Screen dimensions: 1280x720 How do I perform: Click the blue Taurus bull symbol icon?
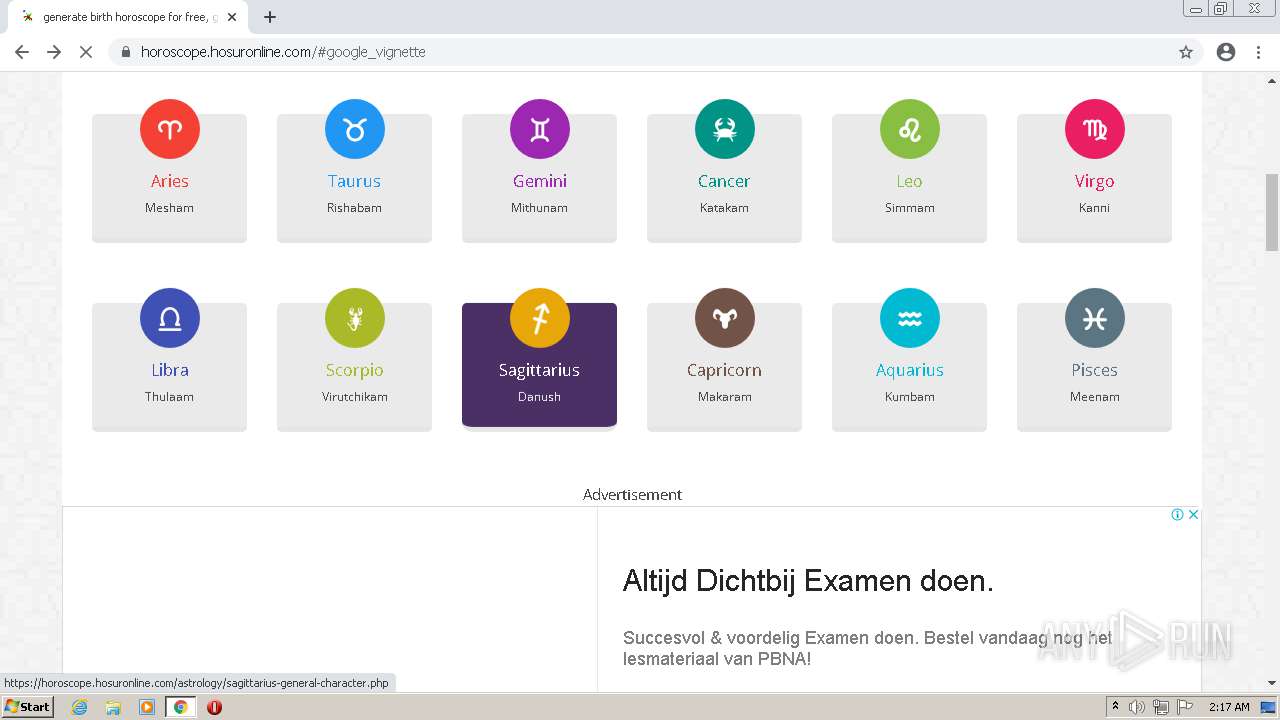coord(355,129)
